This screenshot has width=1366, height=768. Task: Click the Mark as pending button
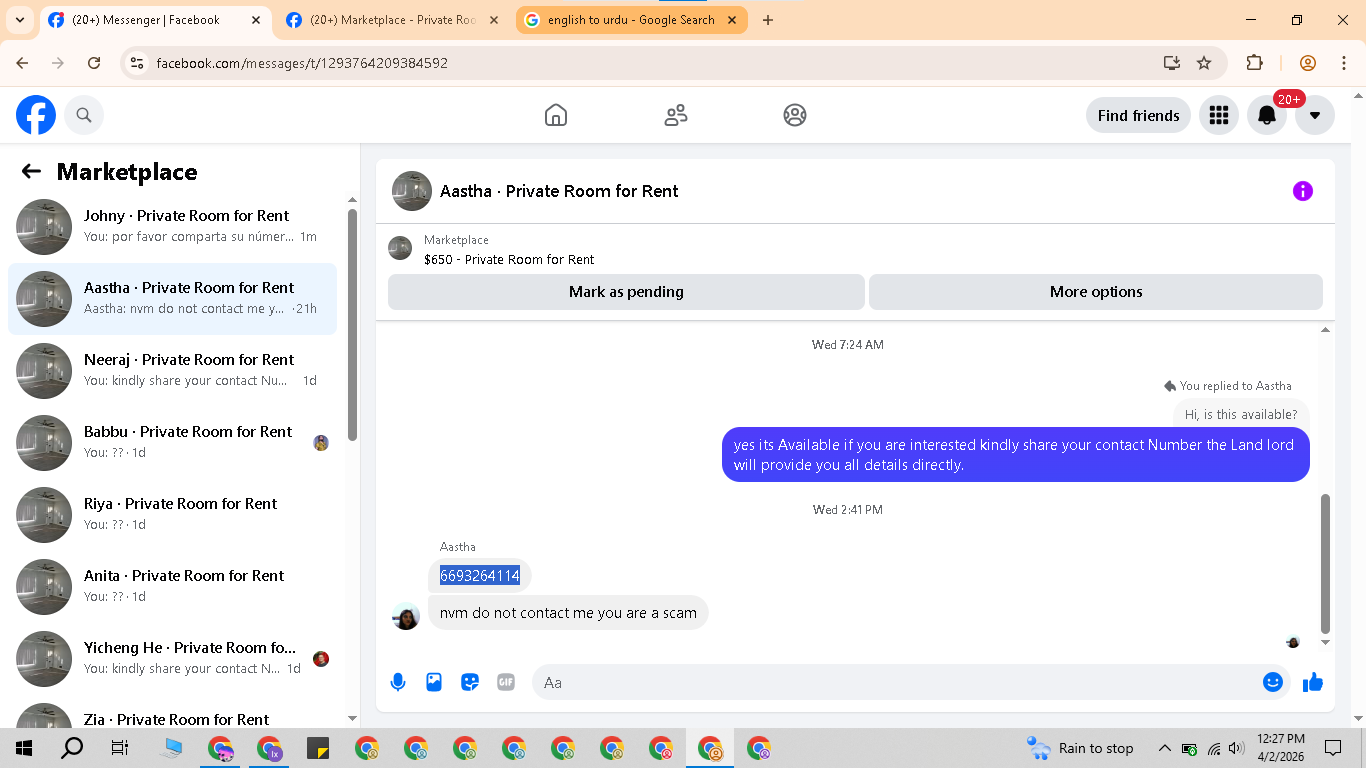(626, 292)
